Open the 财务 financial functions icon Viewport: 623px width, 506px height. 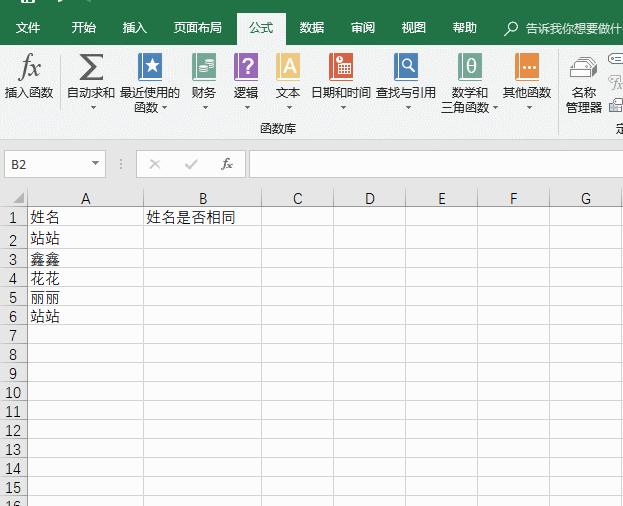tap(204, 67)
